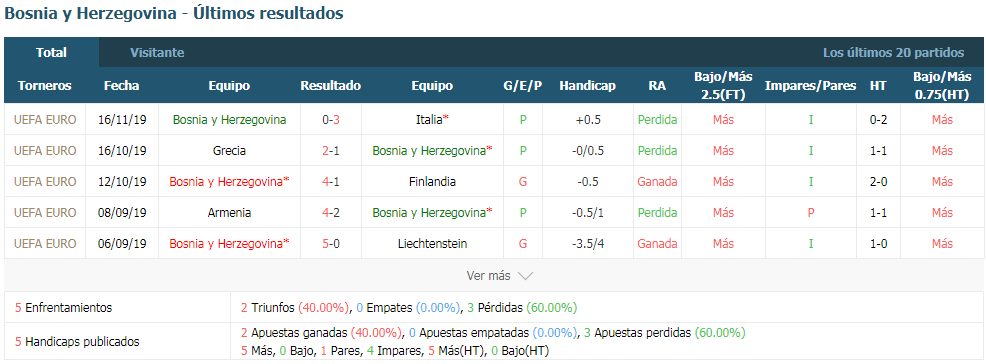
Task: Open Italia team link
Action: (428, 119)
